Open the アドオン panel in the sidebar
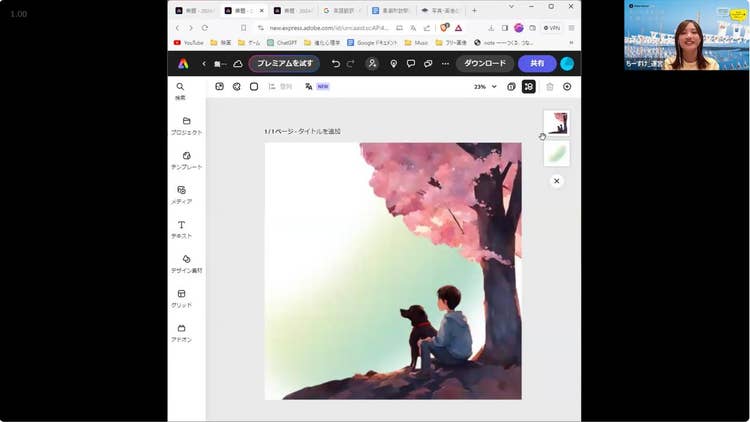 pyautogui.click(x=182, y=333)
